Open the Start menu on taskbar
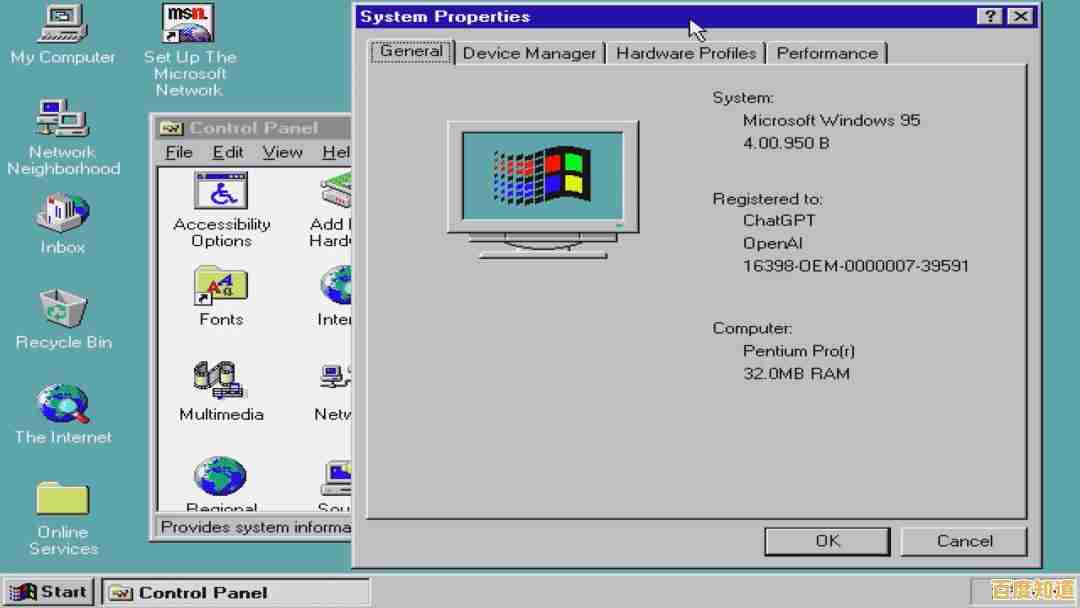 click(50, 592)
